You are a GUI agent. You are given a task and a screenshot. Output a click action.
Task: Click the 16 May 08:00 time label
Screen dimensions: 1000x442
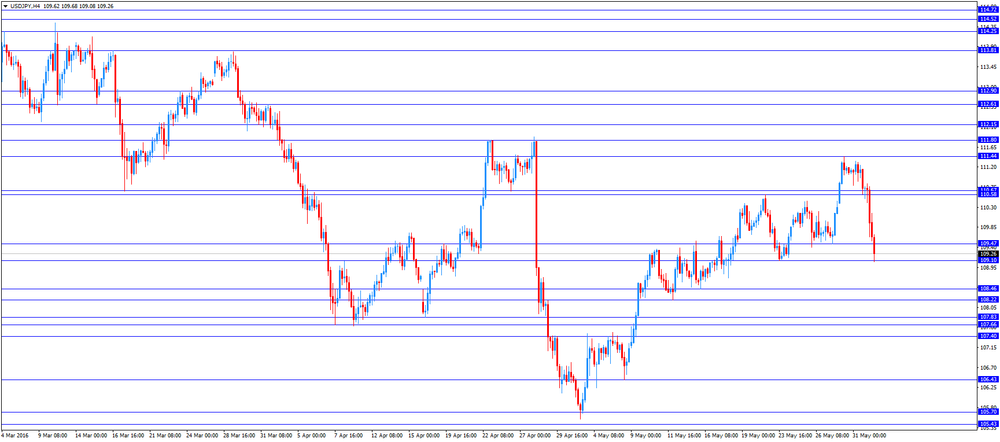pos(720,436)
